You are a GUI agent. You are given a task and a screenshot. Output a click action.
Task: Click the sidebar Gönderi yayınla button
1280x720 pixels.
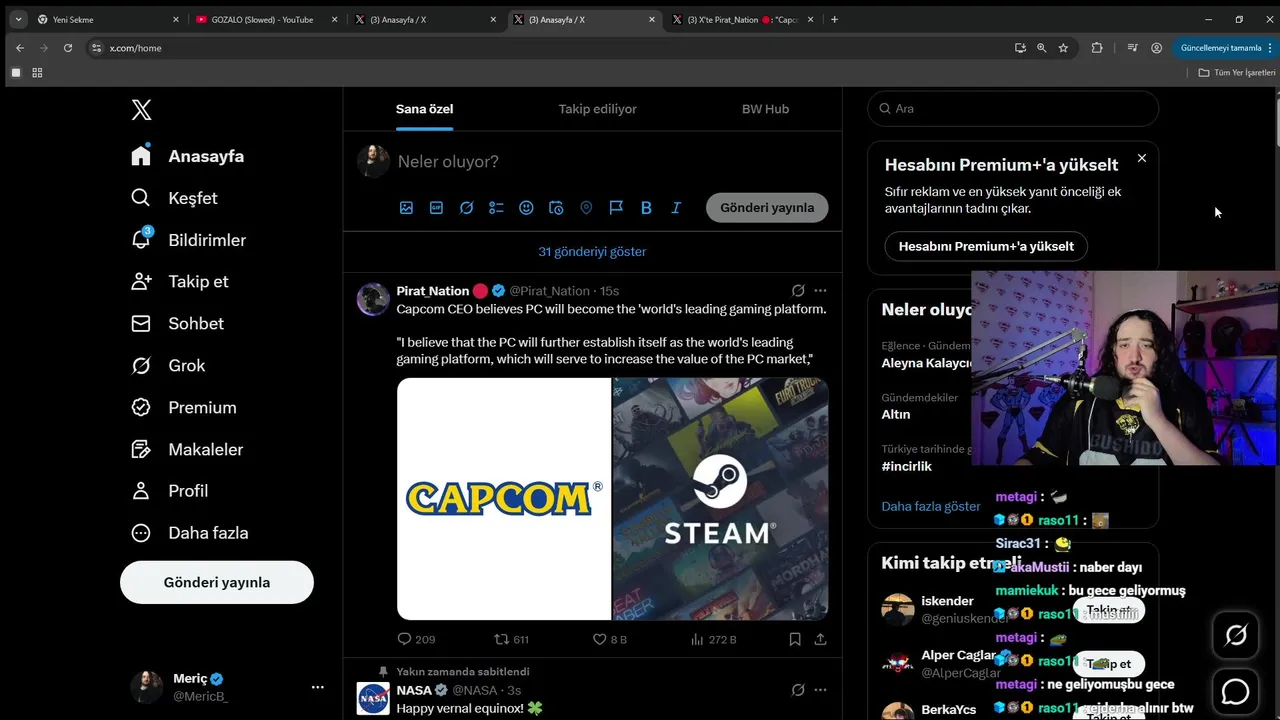coord(217,582)
